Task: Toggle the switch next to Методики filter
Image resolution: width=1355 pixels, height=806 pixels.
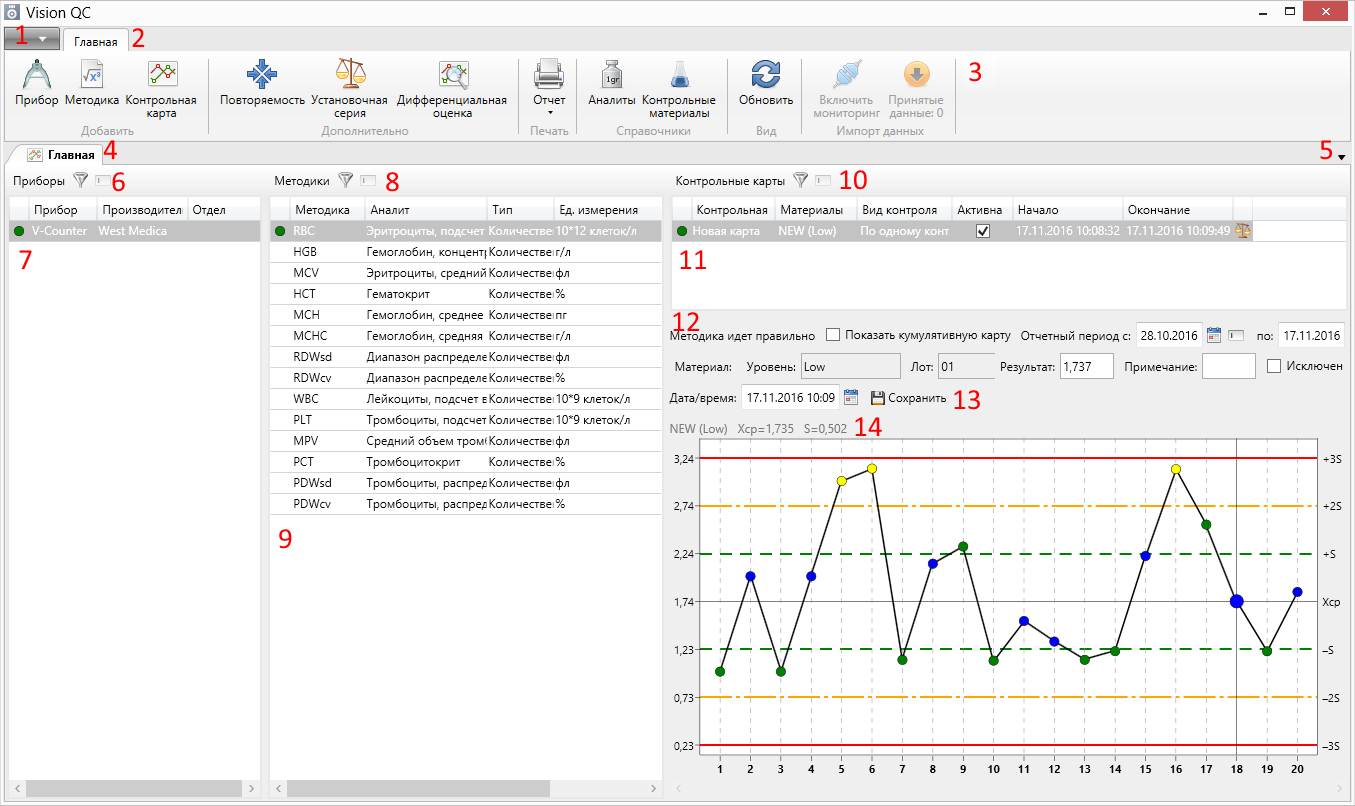Action: (x=369, y=181)
